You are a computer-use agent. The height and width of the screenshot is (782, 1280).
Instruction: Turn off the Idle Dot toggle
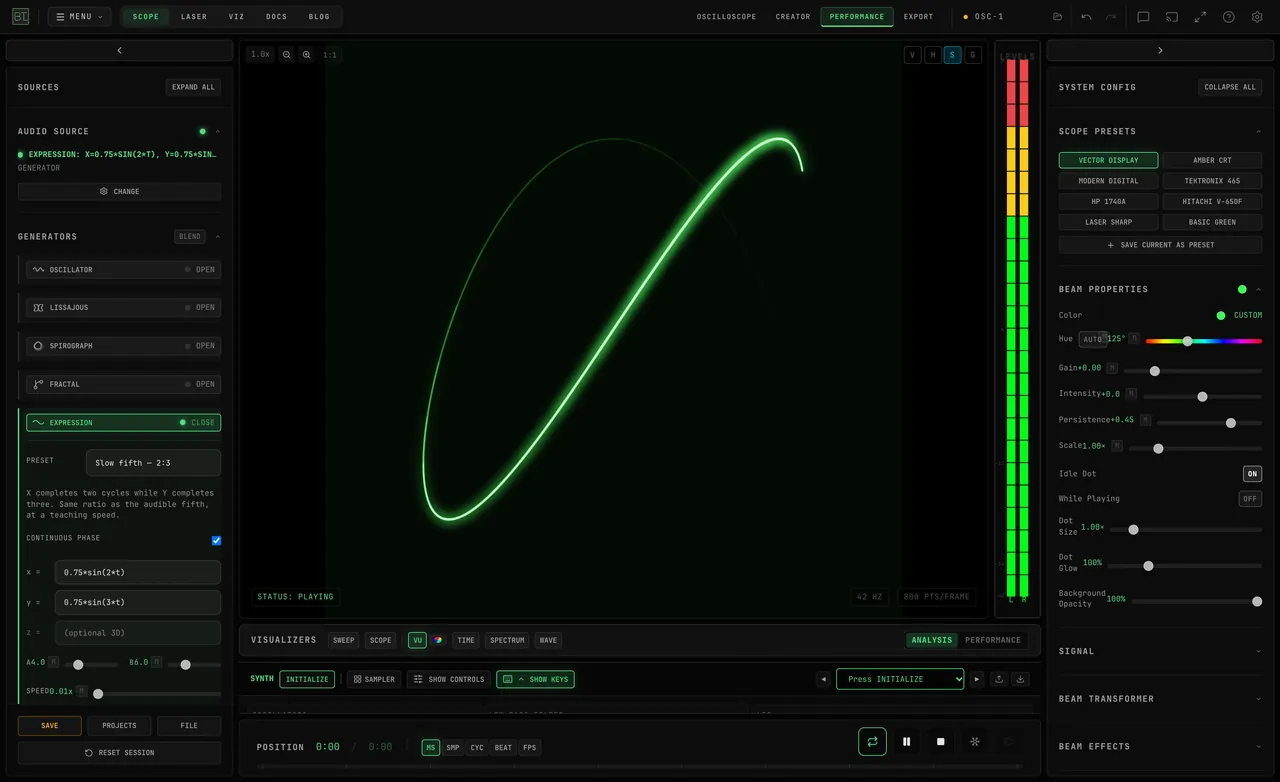point(1252,474)
